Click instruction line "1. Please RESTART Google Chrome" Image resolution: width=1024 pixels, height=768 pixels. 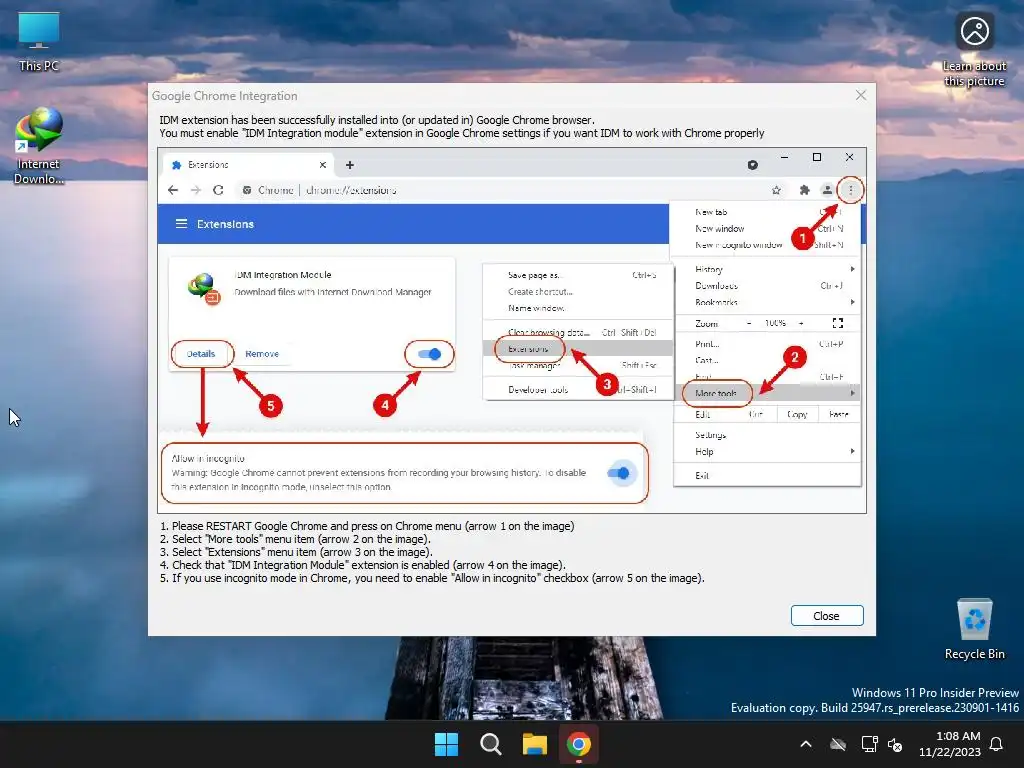[367, 526]
